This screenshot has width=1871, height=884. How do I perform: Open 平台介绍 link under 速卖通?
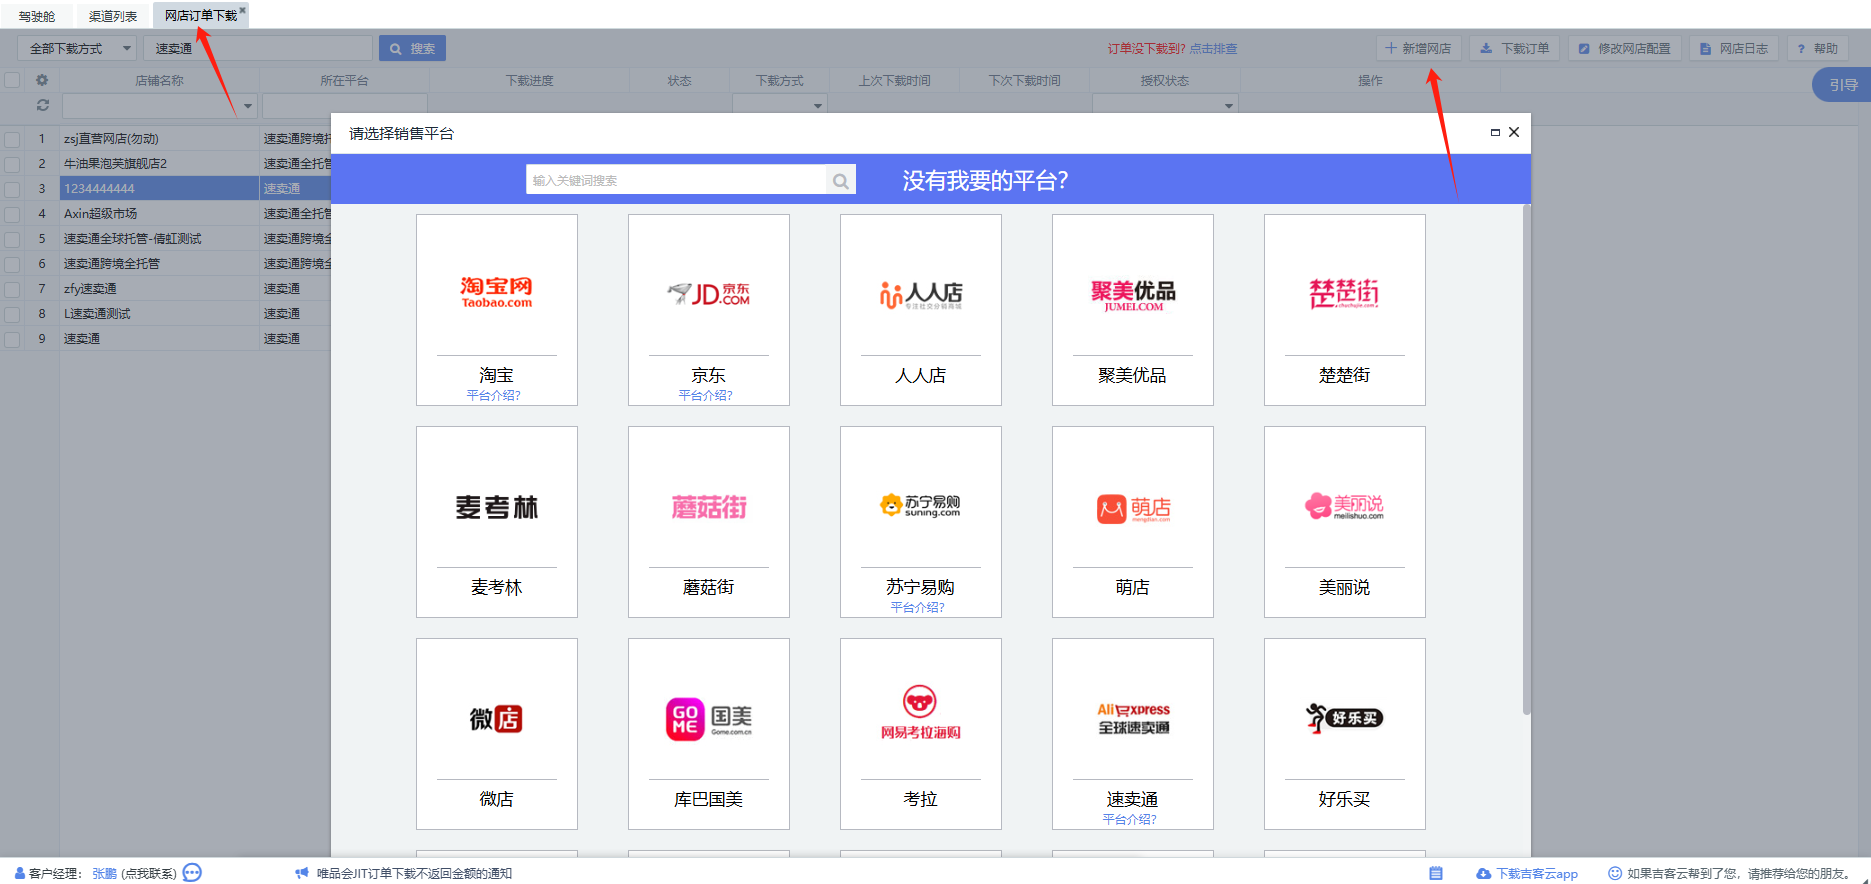1130,819
